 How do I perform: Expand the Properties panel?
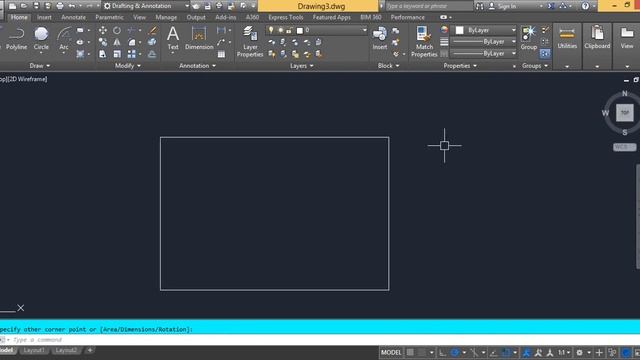coord(460,66)
